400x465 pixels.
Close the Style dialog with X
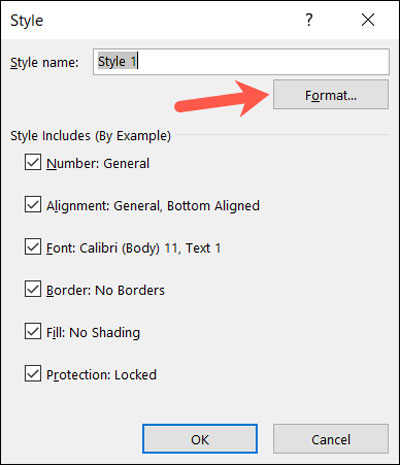point(368,20)
